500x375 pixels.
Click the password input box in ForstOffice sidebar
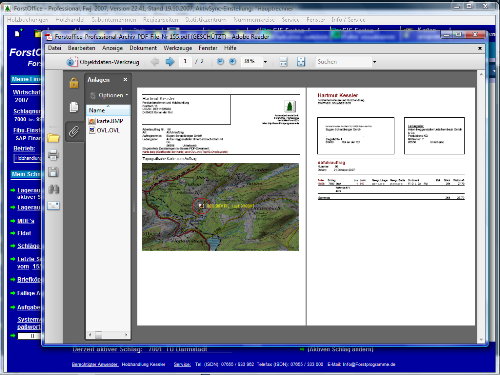pyautogui.click(x=29, y=336)
